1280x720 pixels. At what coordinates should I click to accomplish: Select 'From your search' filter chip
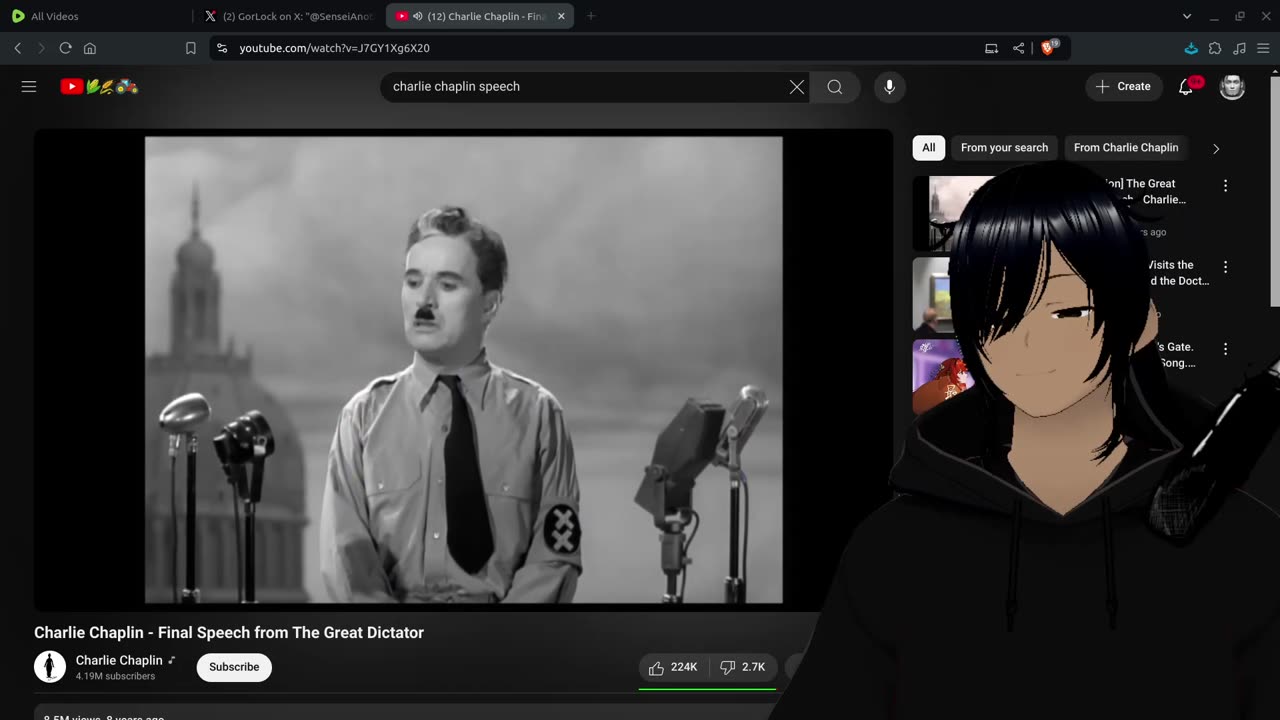1004,148
